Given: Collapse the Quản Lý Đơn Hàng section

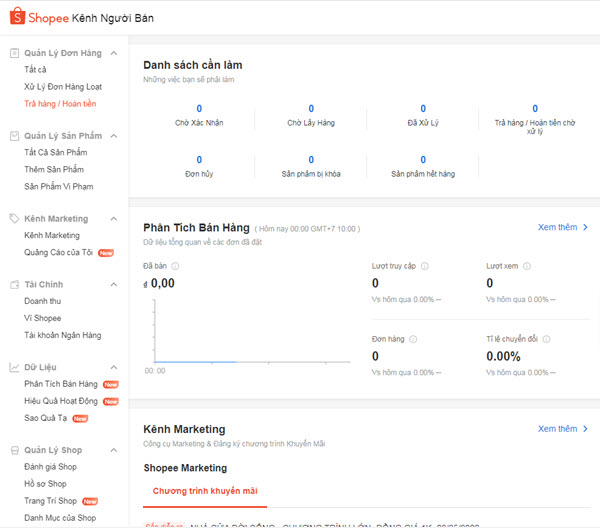Looking at the screenshot, I should (113, 53).
